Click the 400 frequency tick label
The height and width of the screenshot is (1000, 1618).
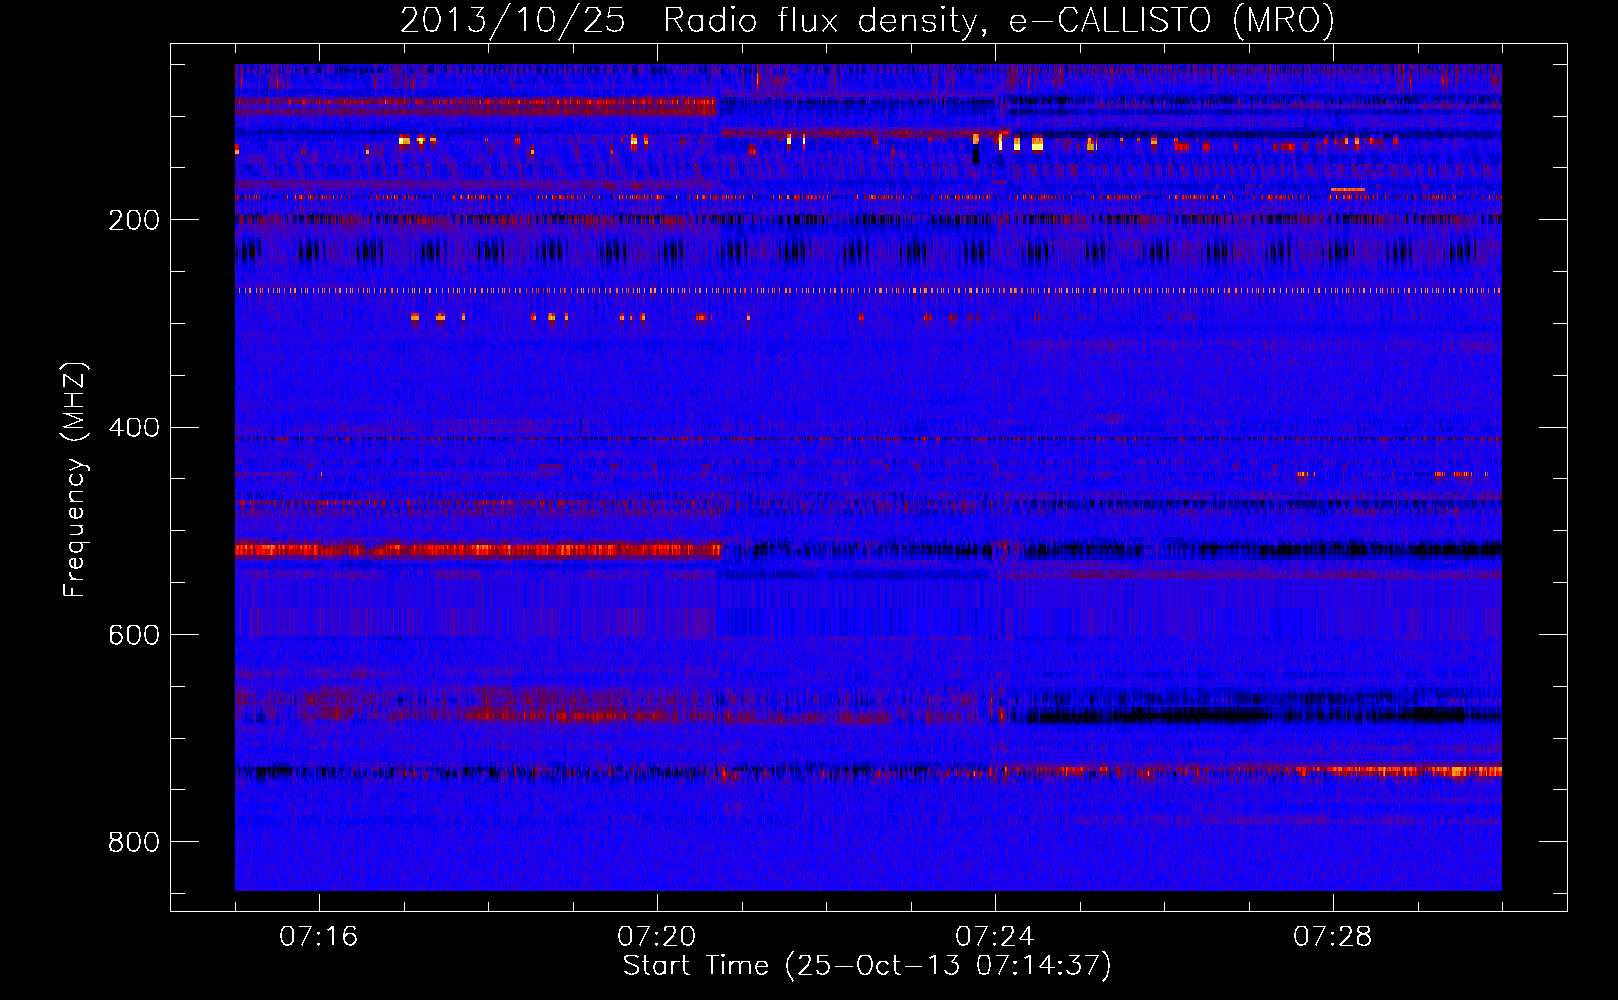(134, 428)
